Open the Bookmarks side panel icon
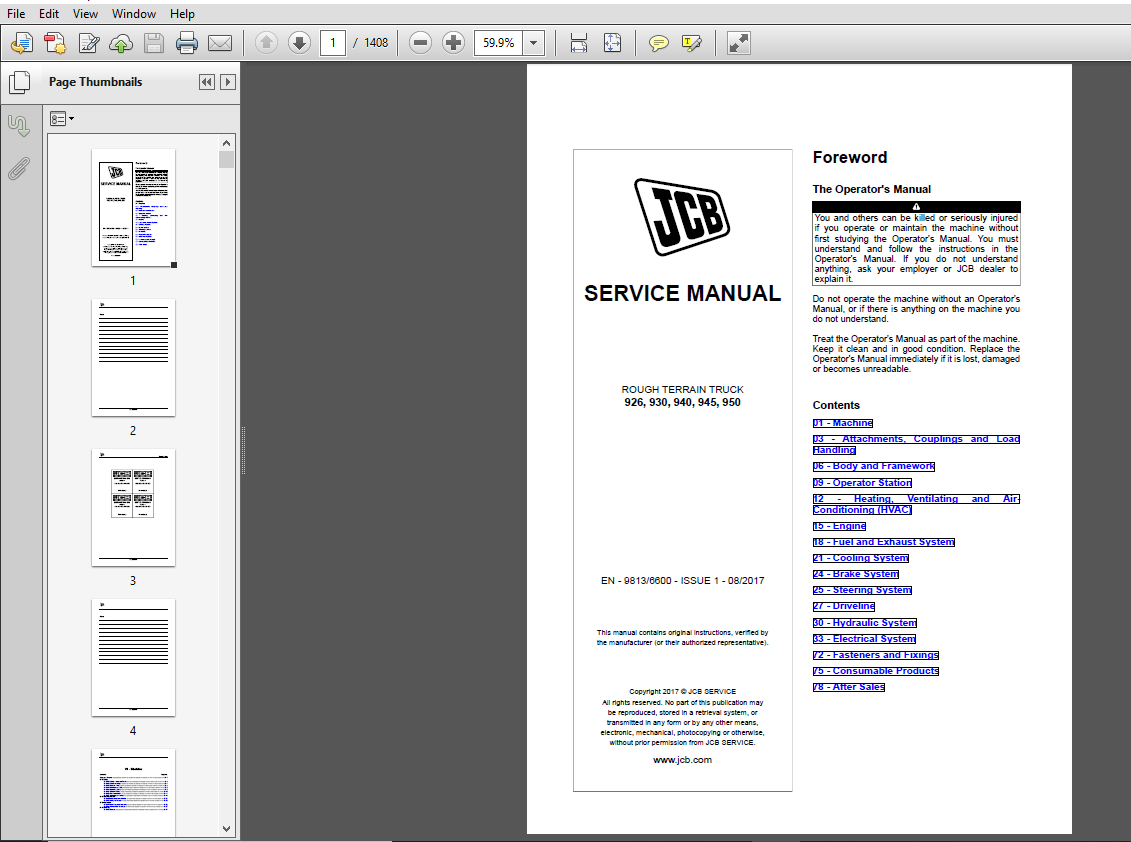 tap(19, 126)
